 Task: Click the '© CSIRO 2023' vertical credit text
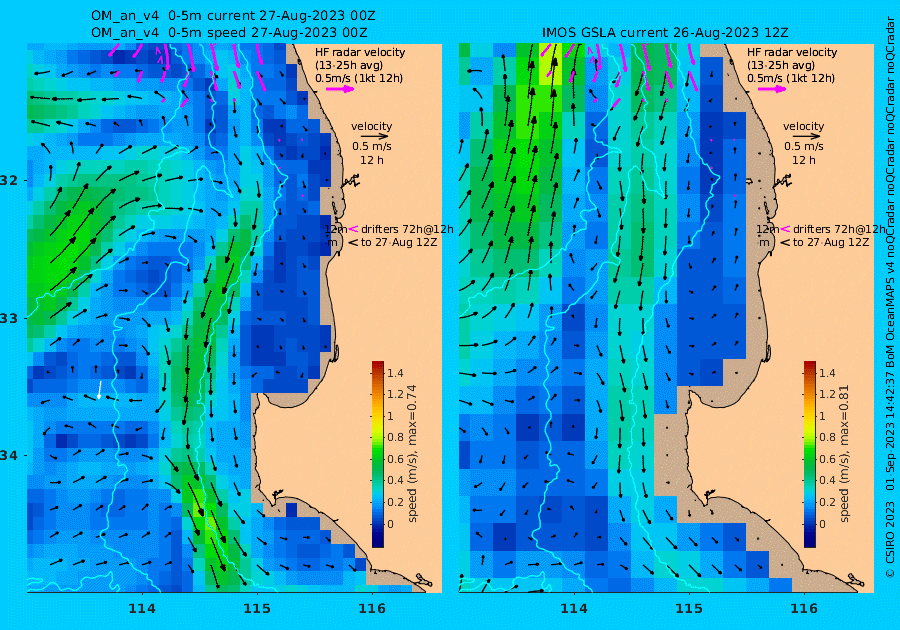[x=890, y=539]
